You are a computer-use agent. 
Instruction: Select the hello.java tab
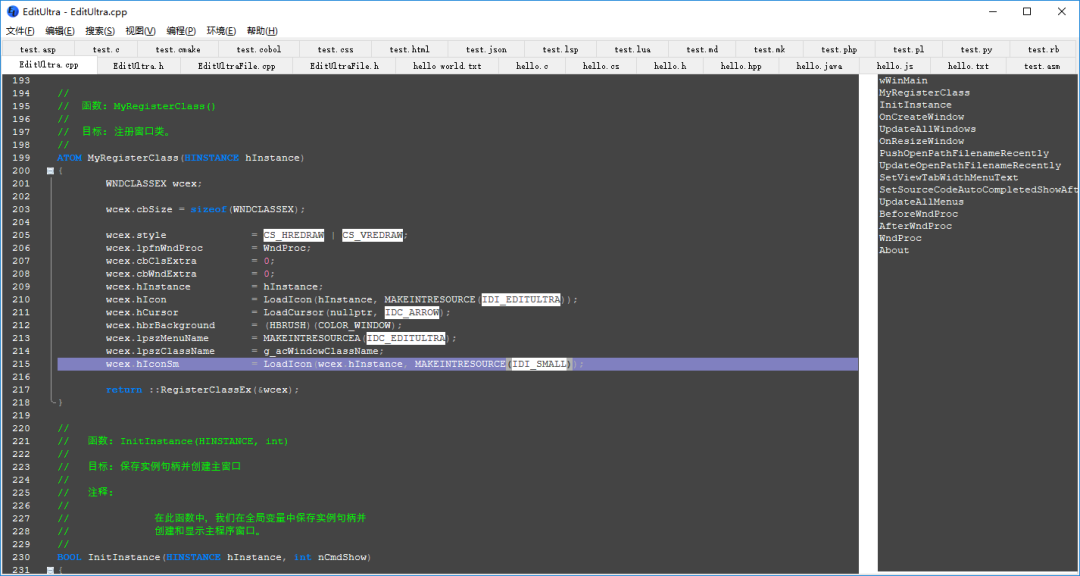point(819,66)
